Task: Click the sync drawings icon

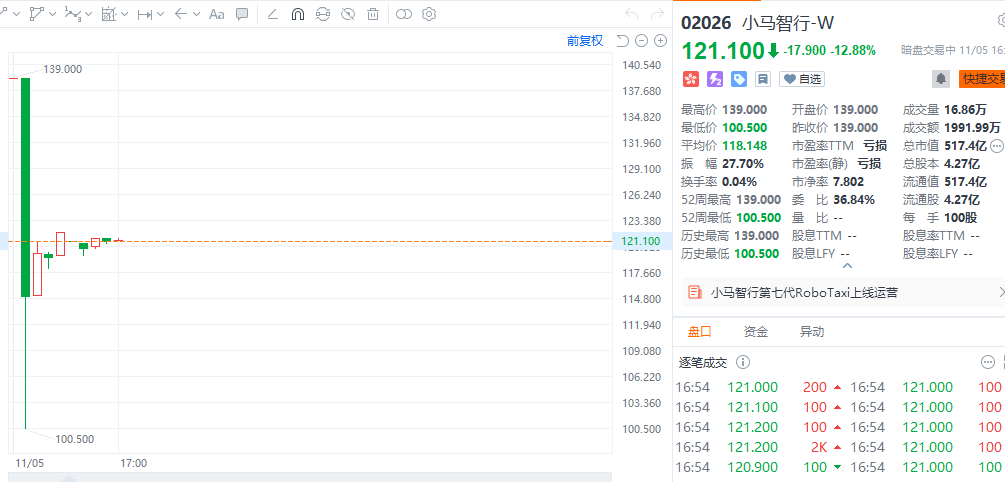Action: coord(323,13)
